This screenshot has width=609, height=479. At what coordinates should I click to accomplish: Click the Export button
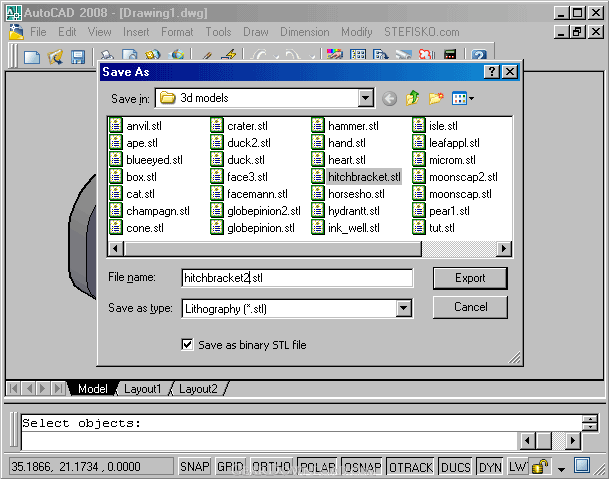[x=470, y=278]
